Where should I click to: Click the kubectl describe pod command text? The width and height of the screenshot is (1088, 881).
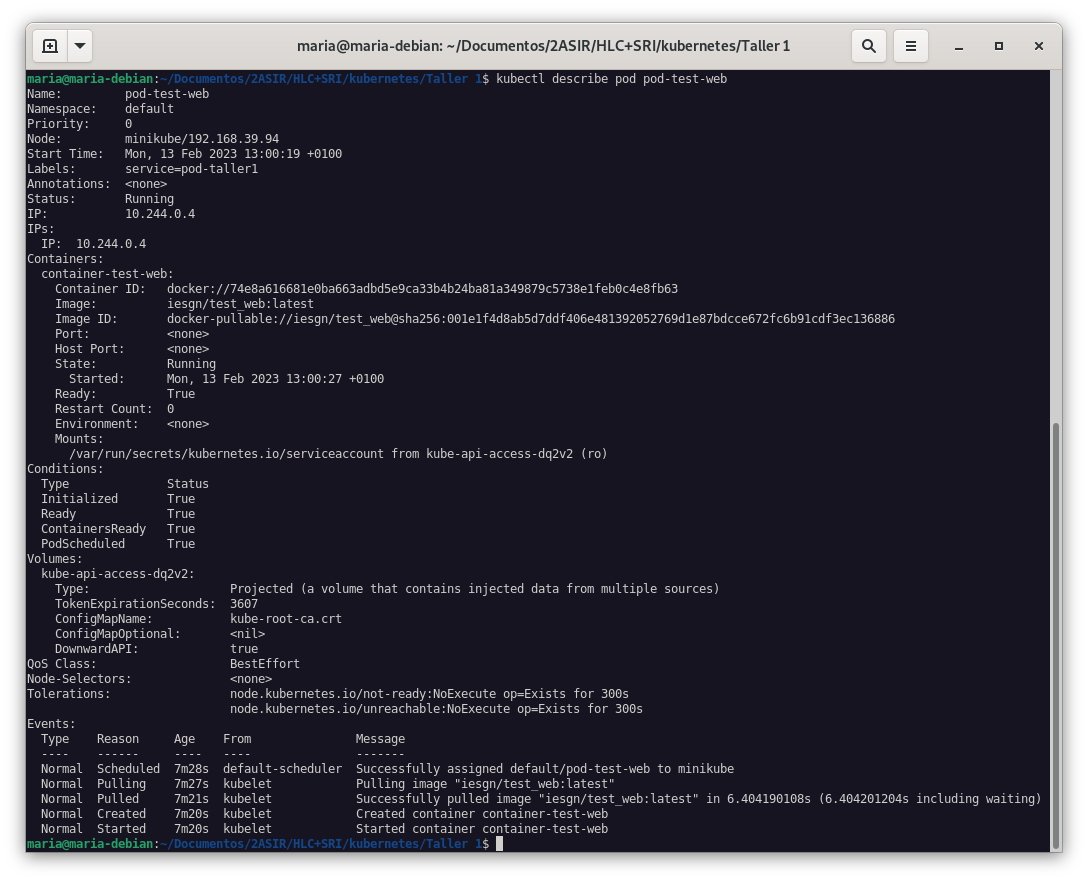click(x=611, y=79)
